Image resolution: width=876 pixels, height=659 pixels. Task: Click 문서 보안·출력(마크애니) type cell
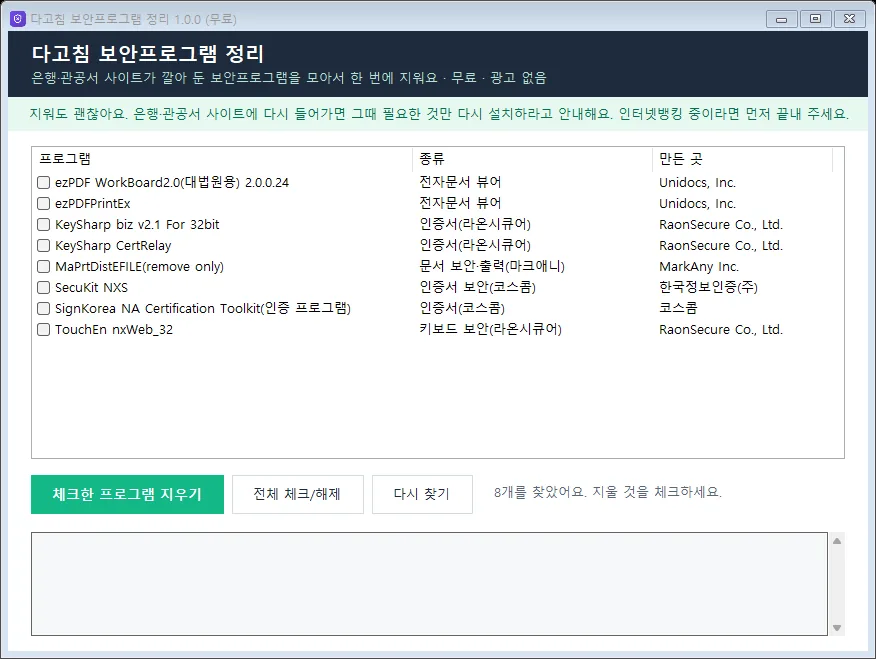coord(492,266)
